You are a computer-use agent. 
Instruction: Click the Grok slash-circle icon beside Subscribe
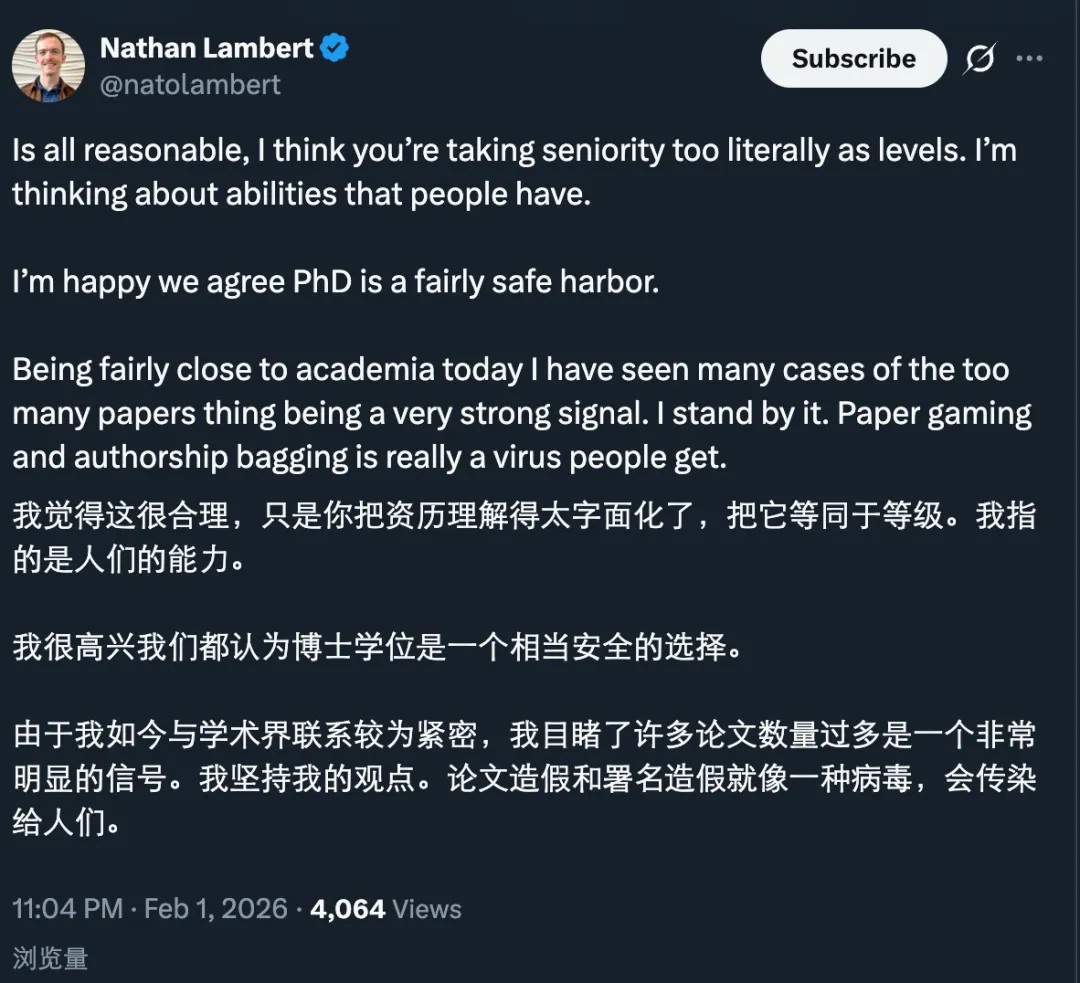980,58
